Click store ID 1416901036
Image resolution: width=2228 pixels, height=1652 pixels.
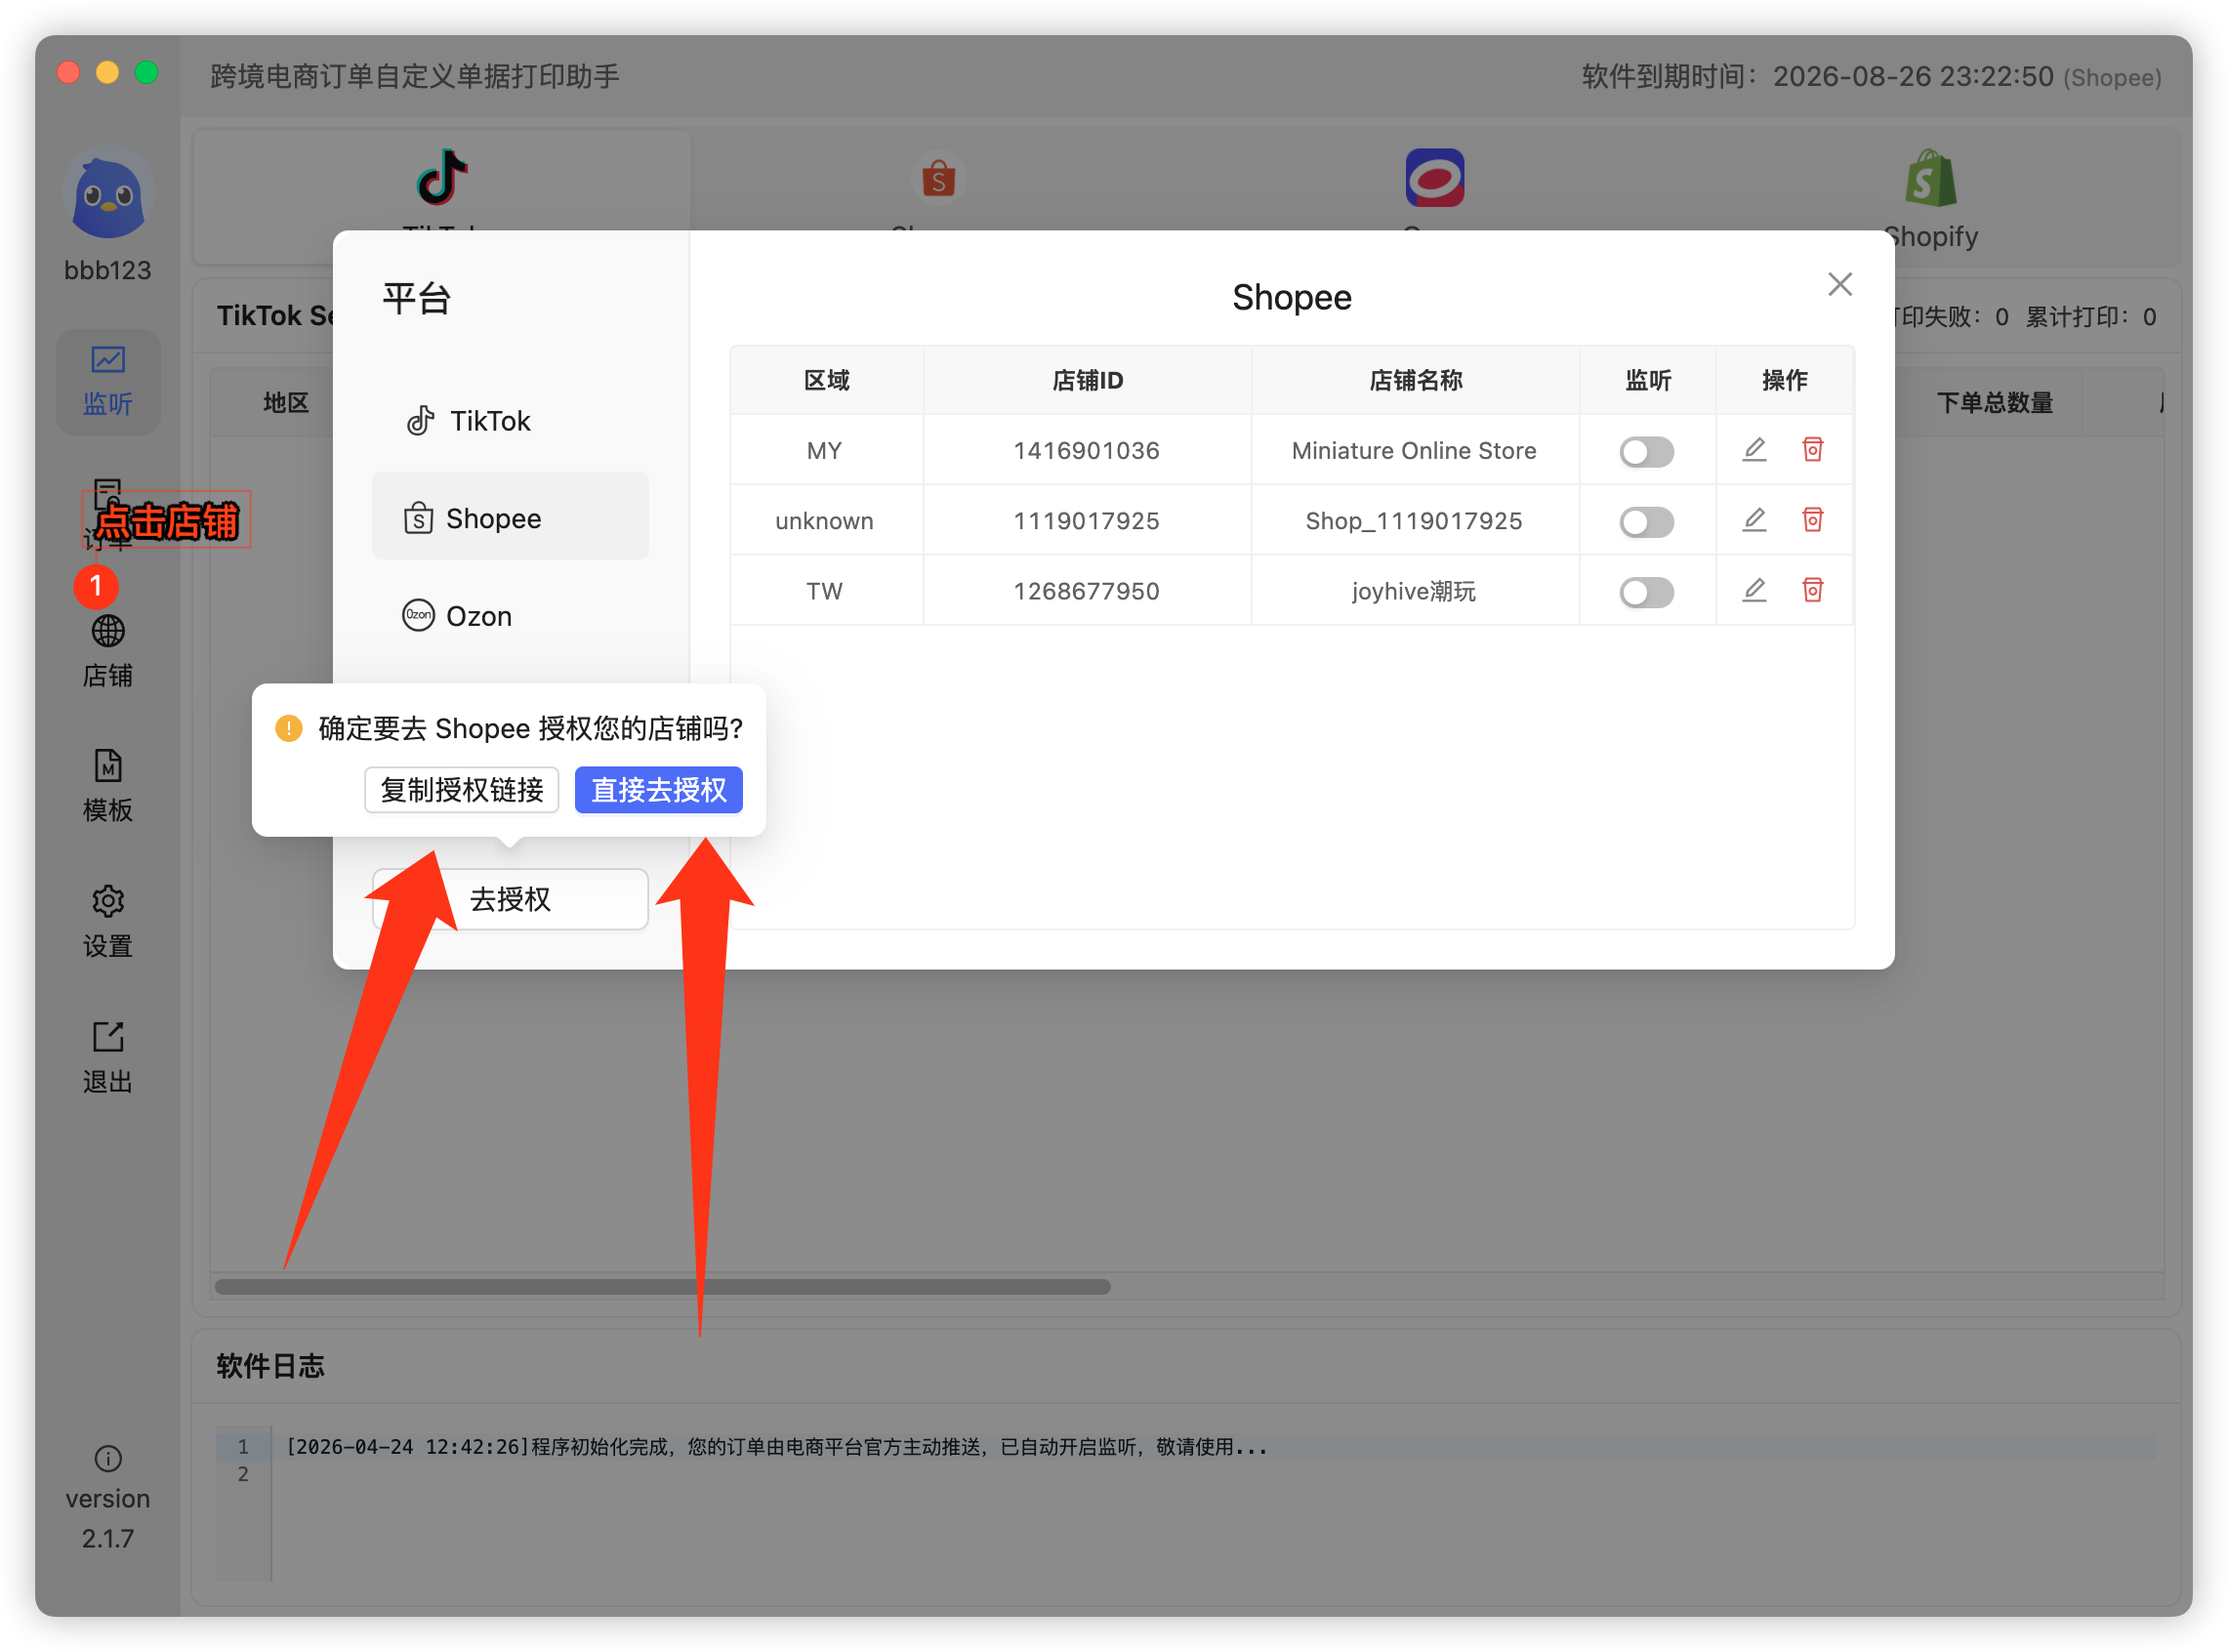click(x=1086, y=451)
